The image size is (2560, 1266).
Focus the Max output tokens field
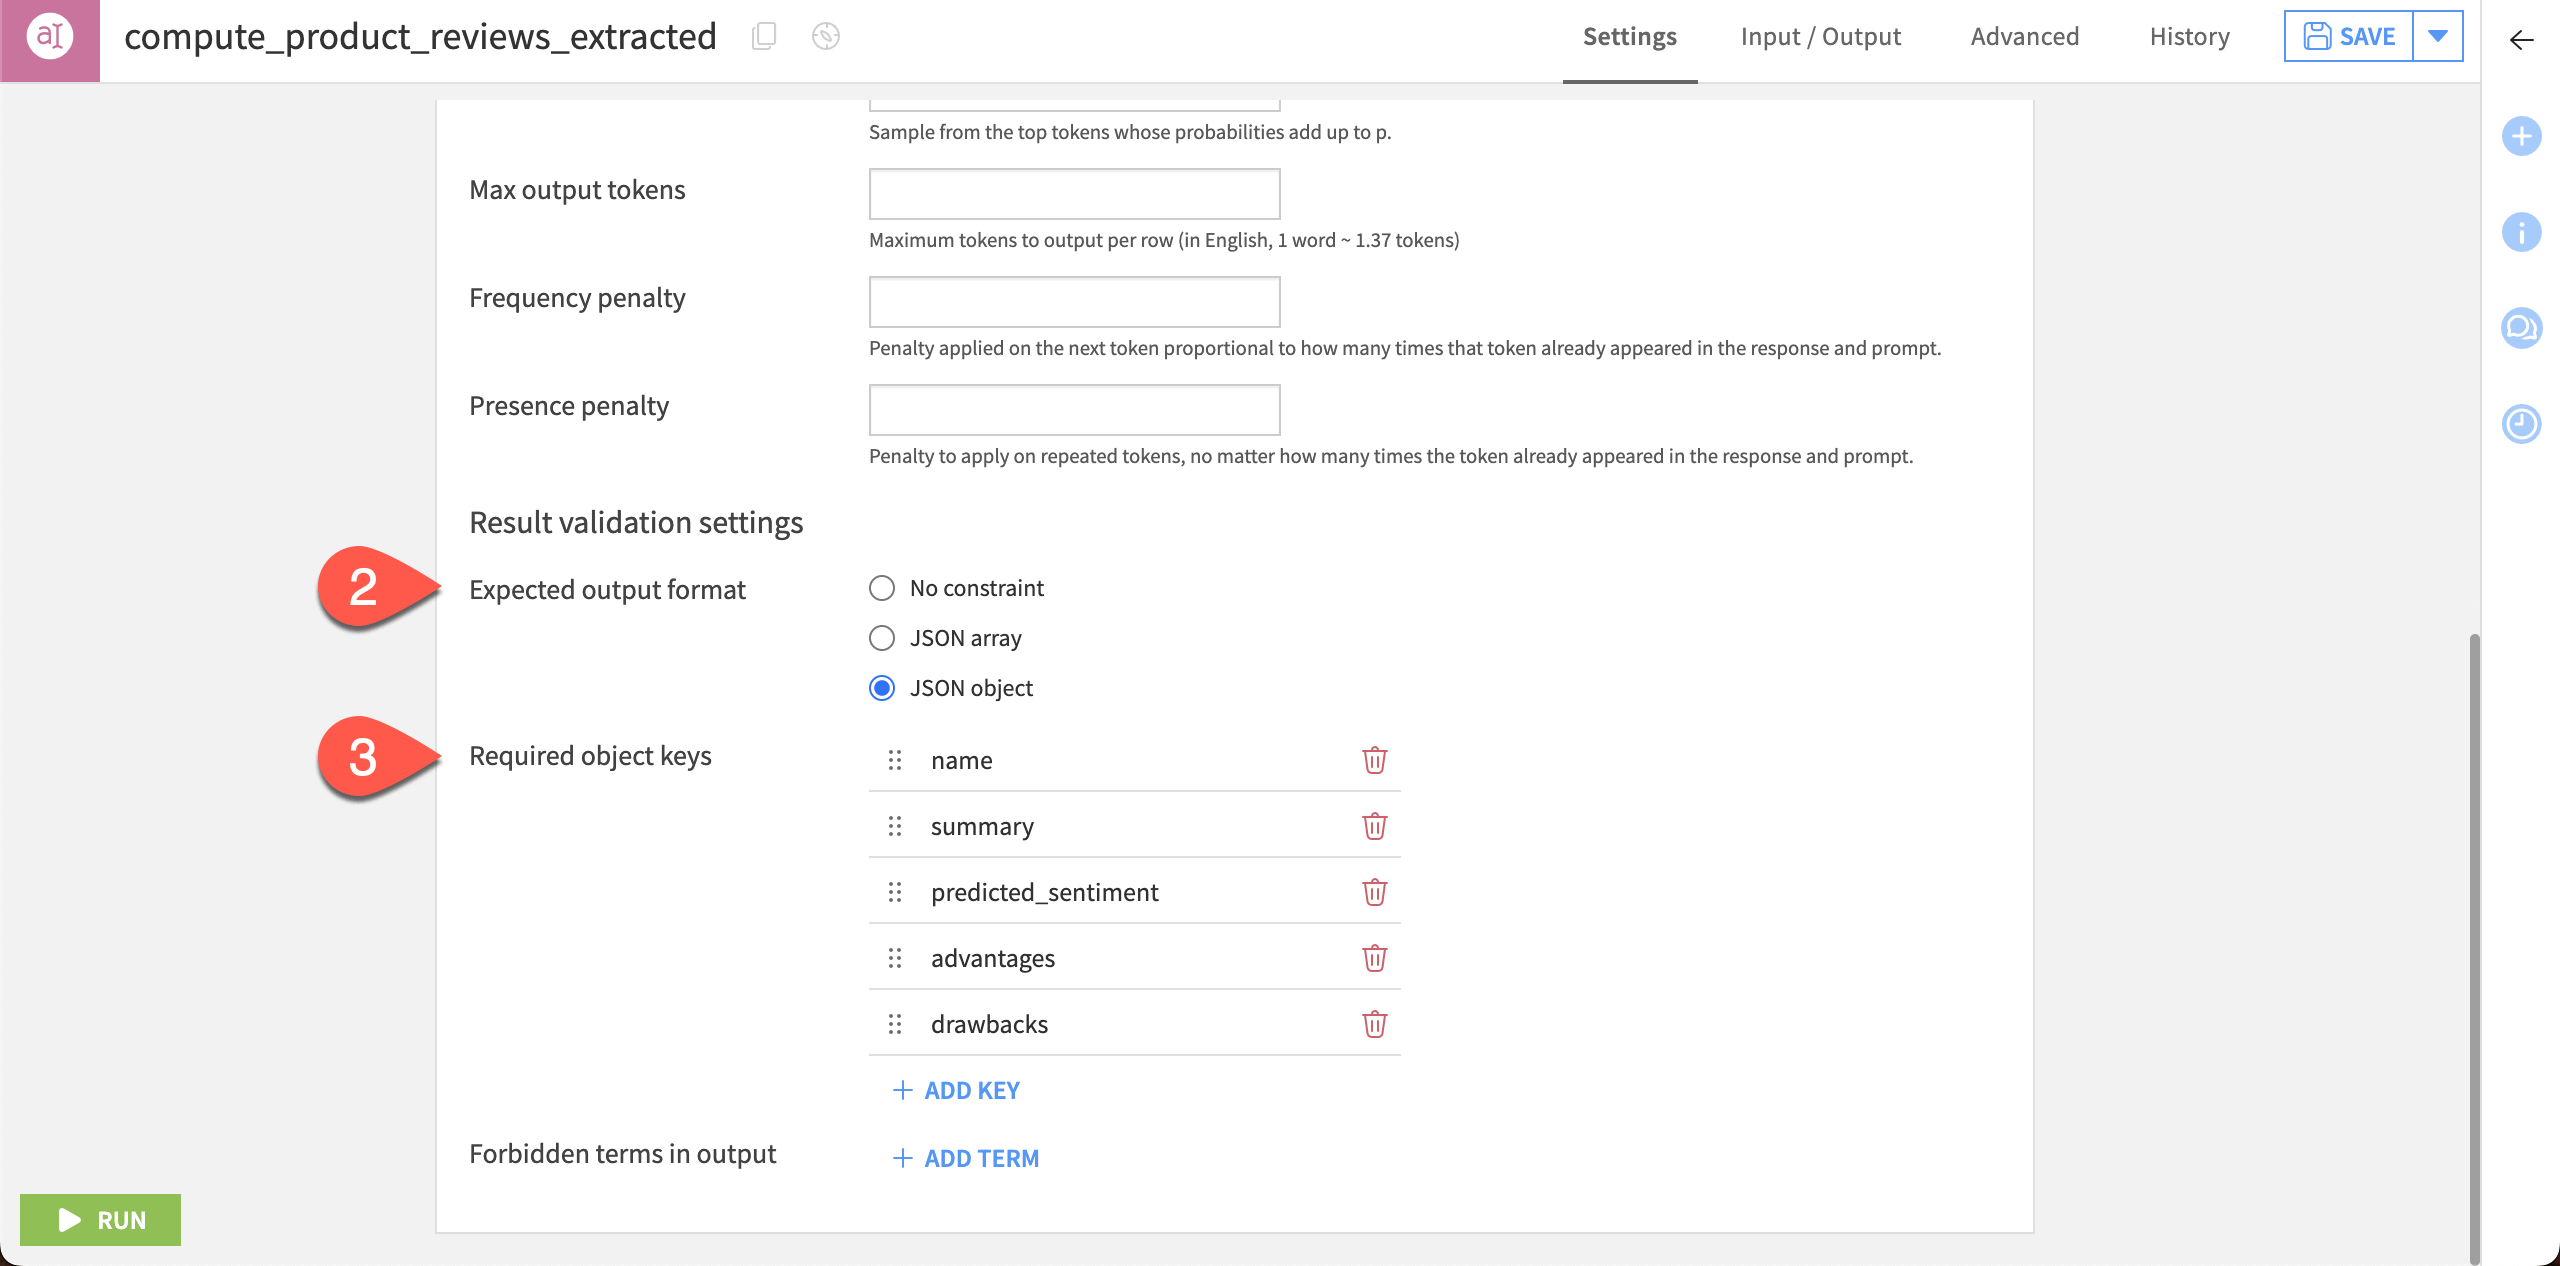click(x=1074, y=194)
